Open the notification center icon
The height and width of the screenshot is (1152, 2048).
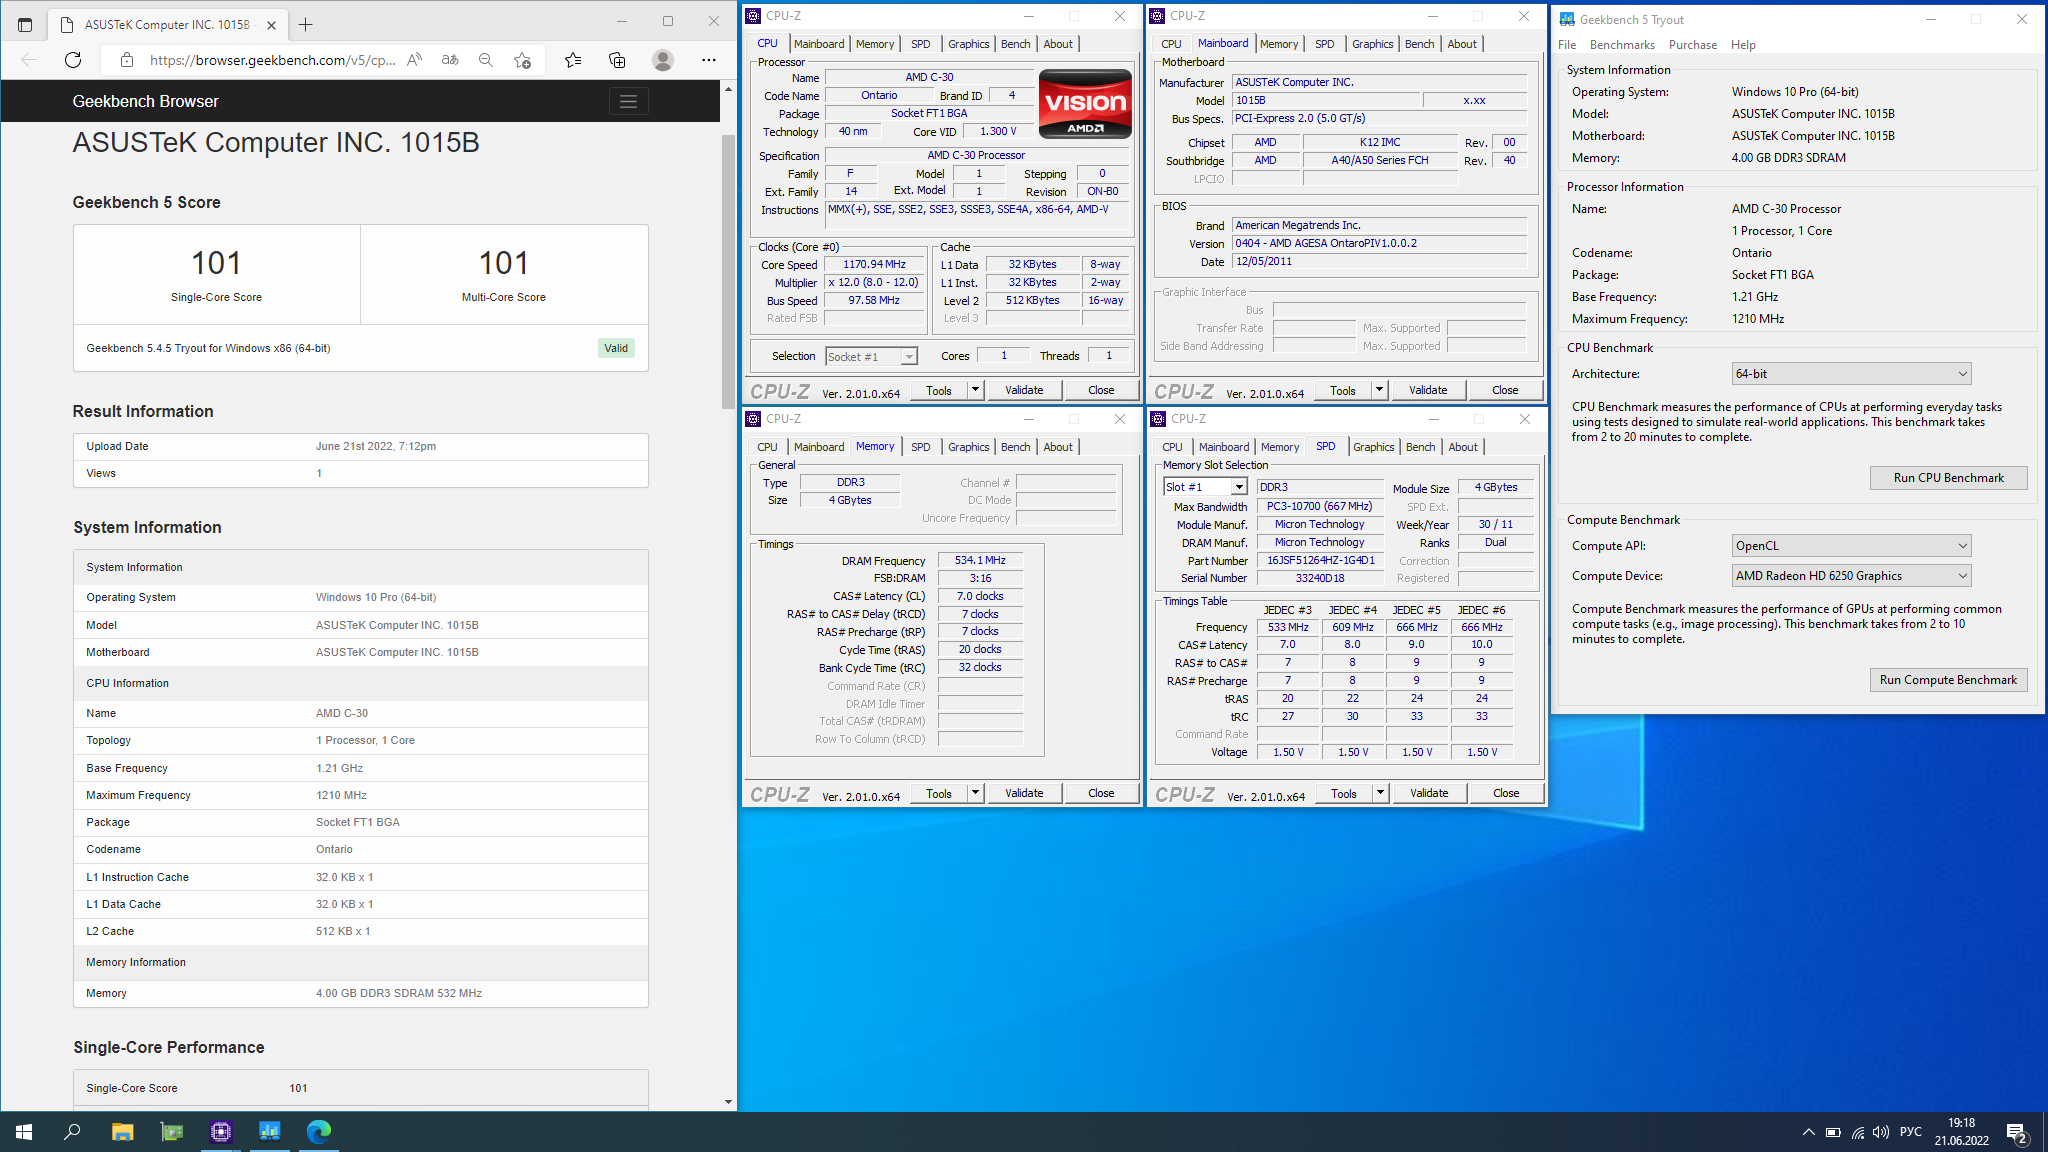click(x=2017, y=1132)
